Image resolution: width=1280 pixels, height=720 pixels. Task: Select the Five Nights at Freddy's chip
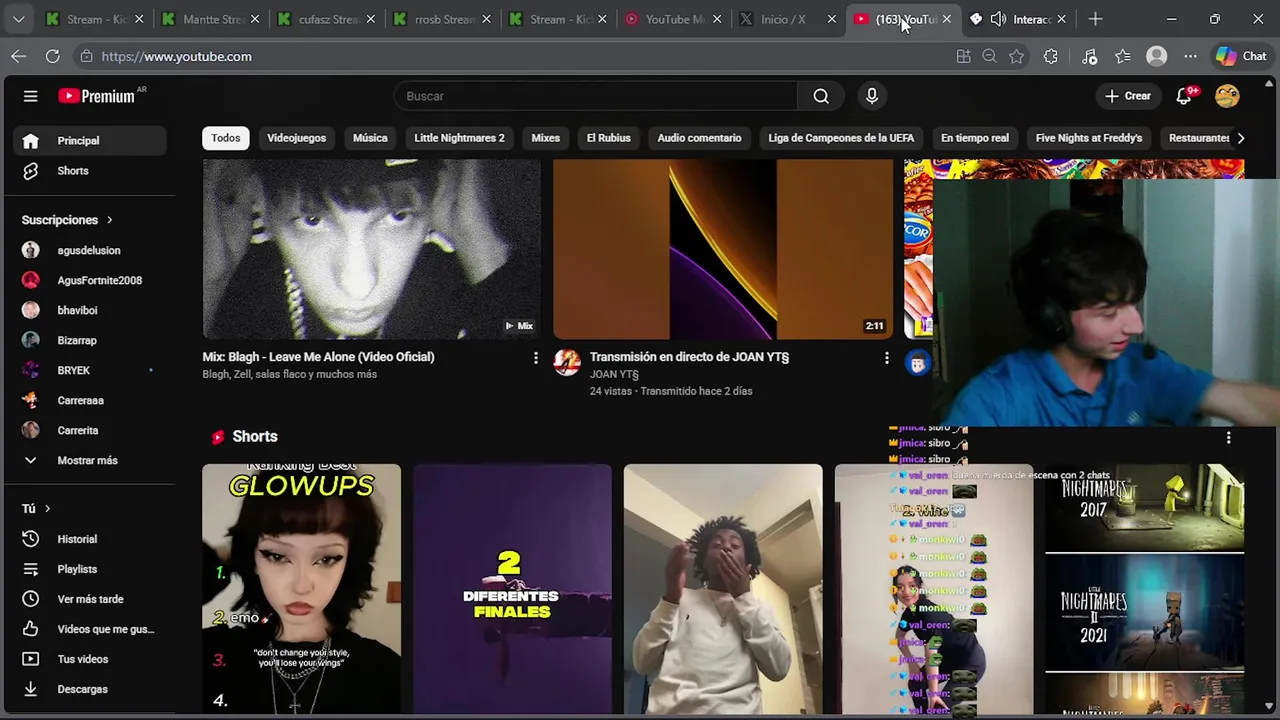point(1088,138)
